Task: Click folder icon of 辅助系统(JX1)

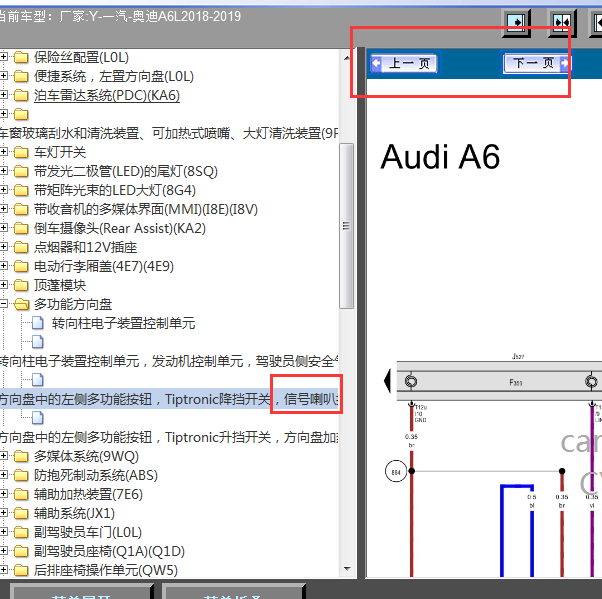Action: coord(21,513)
